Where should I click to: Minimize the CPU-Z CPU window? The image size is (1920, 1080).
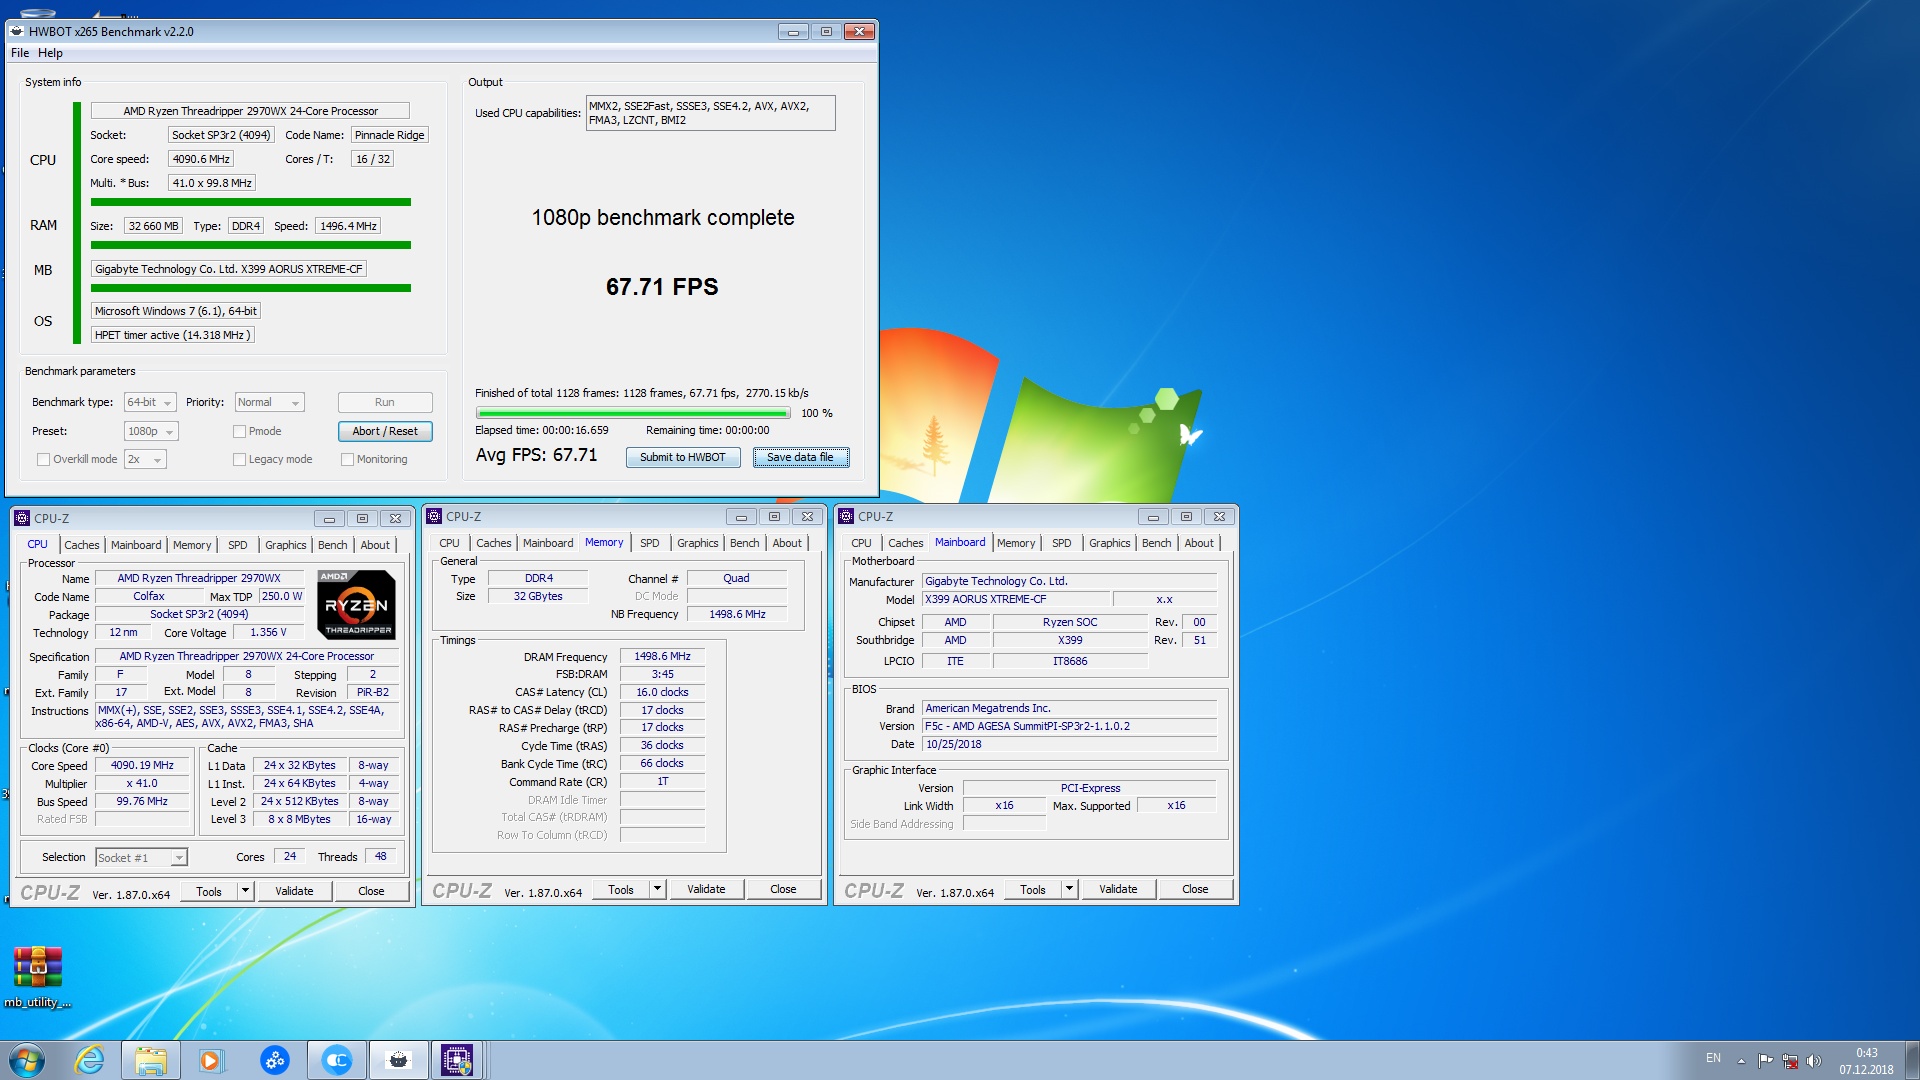coord(329,519)
